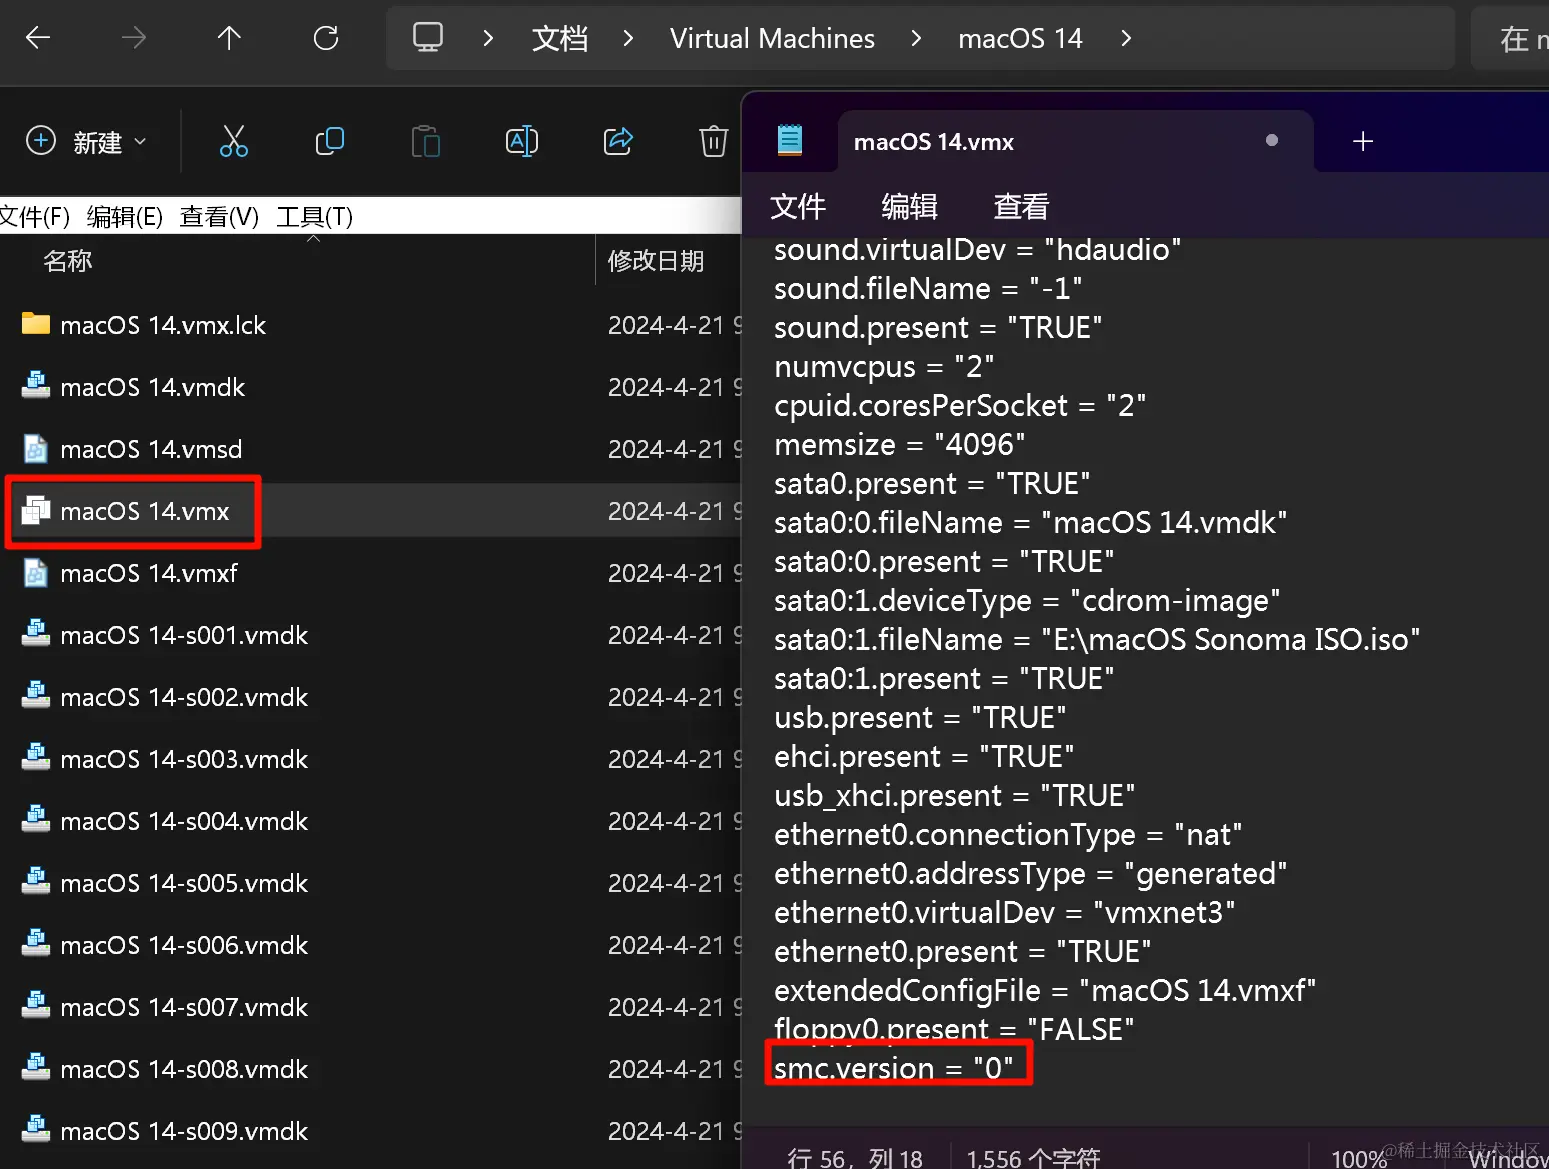Open 文件(F) menu in Explorer

35,216
